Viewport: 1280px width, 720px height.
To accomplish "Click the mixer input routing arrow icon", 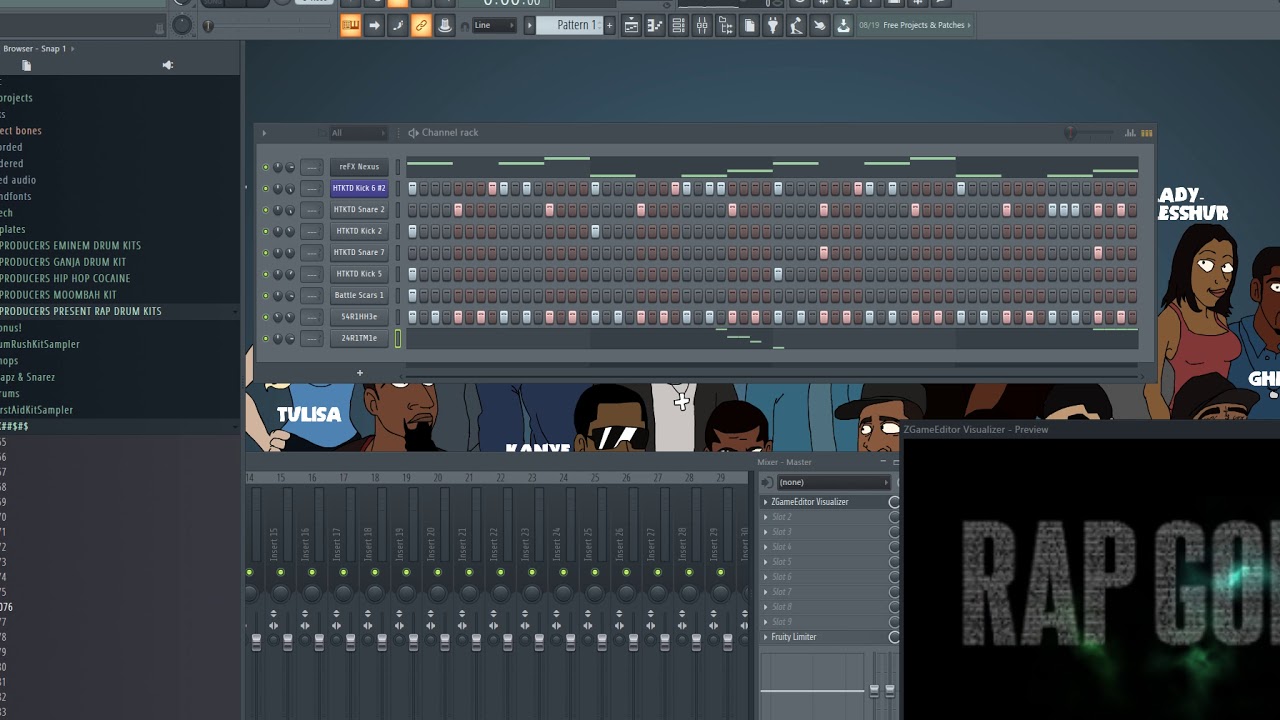I will (x=767, y=482).
